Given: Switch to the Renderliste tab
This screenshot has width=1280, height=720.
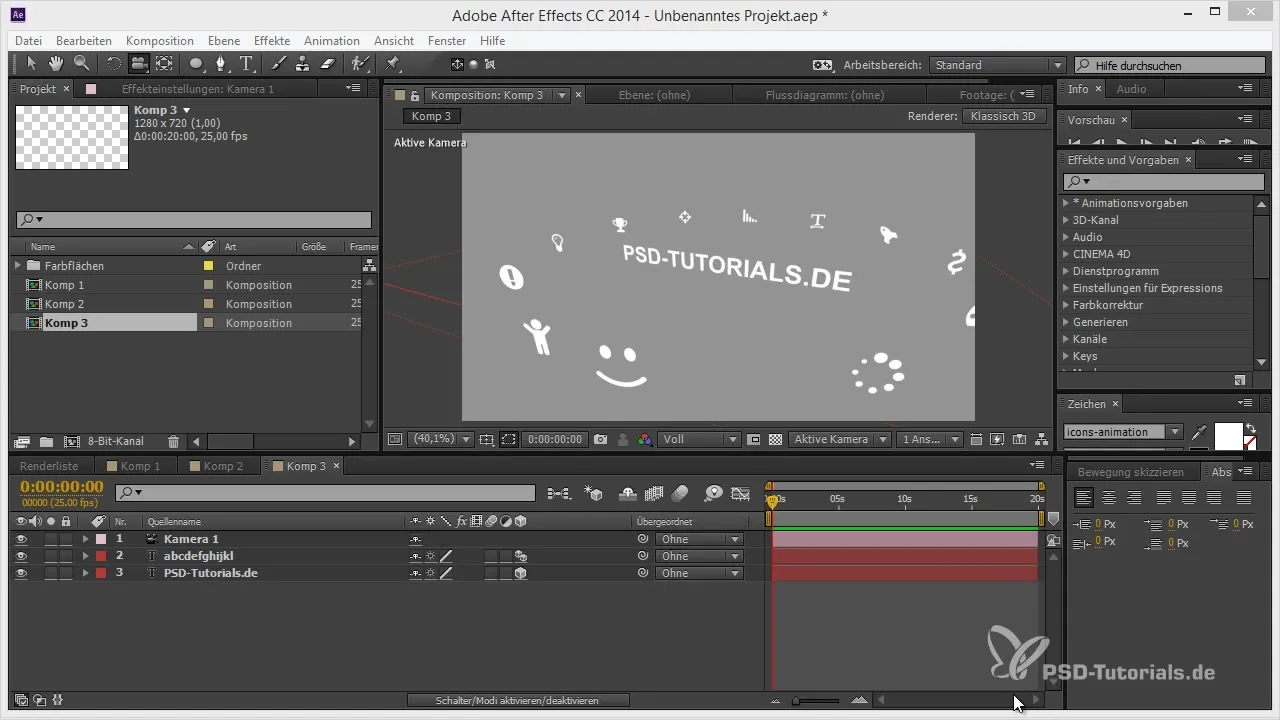Looking at the screenshot, I should point(49,466).
